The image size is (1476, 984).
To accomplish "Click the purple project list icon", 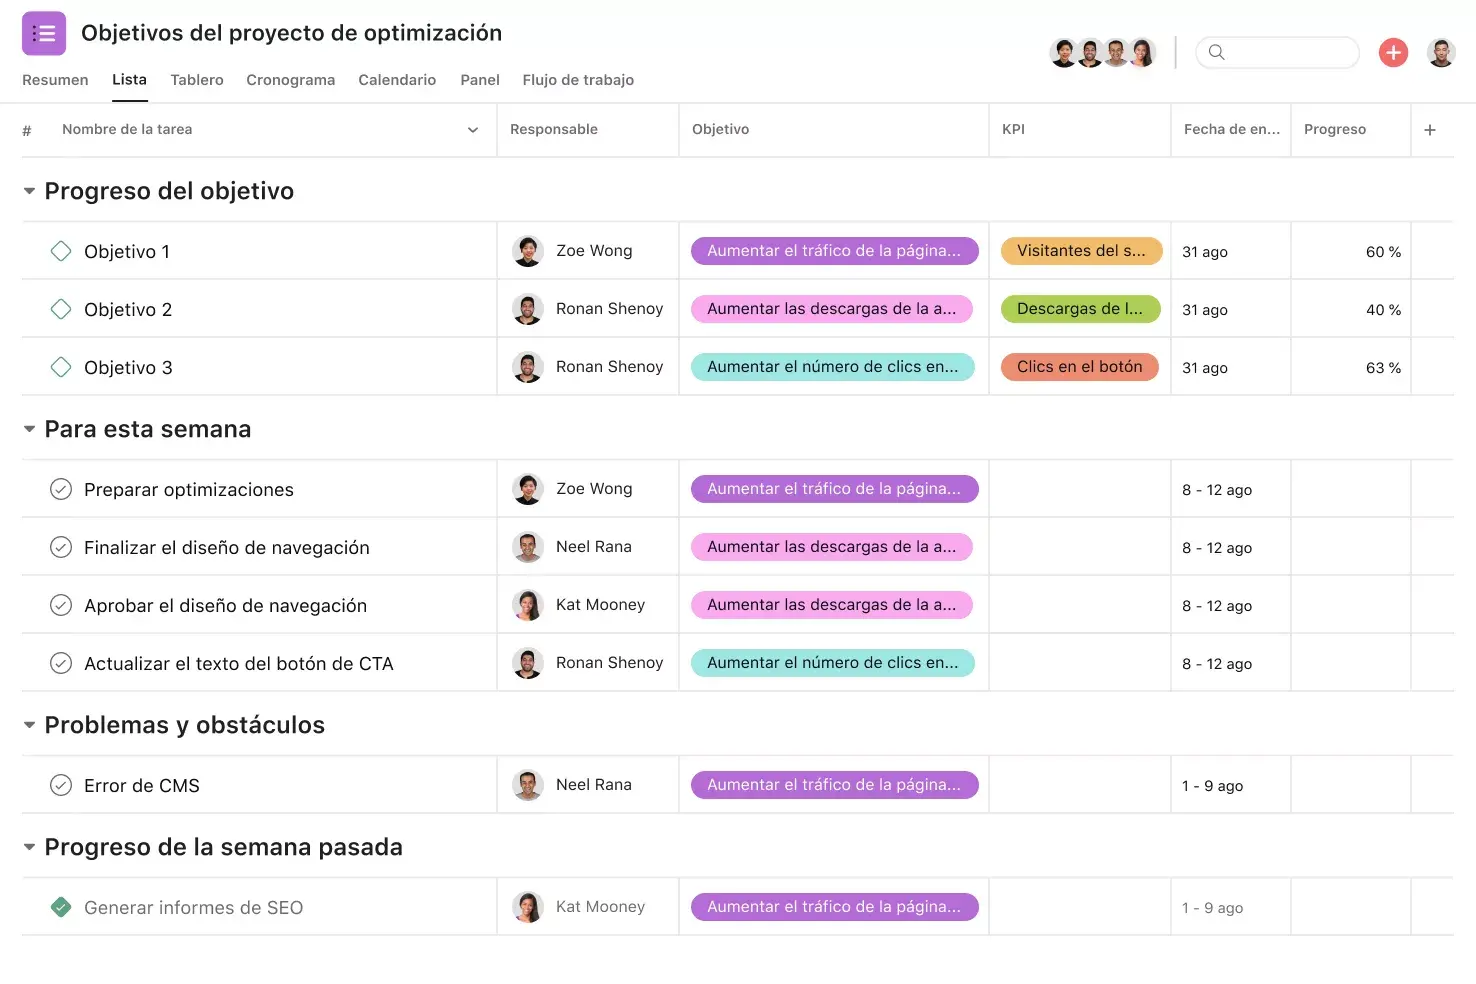I will pos(44,34).
